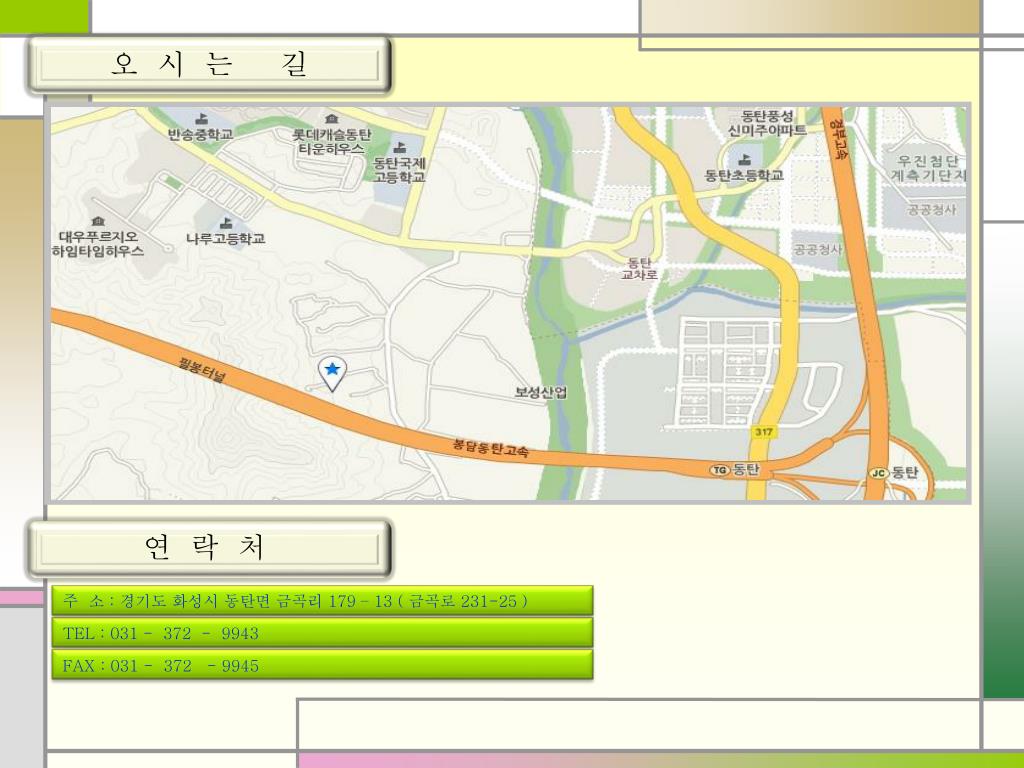Select the 오시는 길 heading banner

pyautogui.click(x=210, y=66)
